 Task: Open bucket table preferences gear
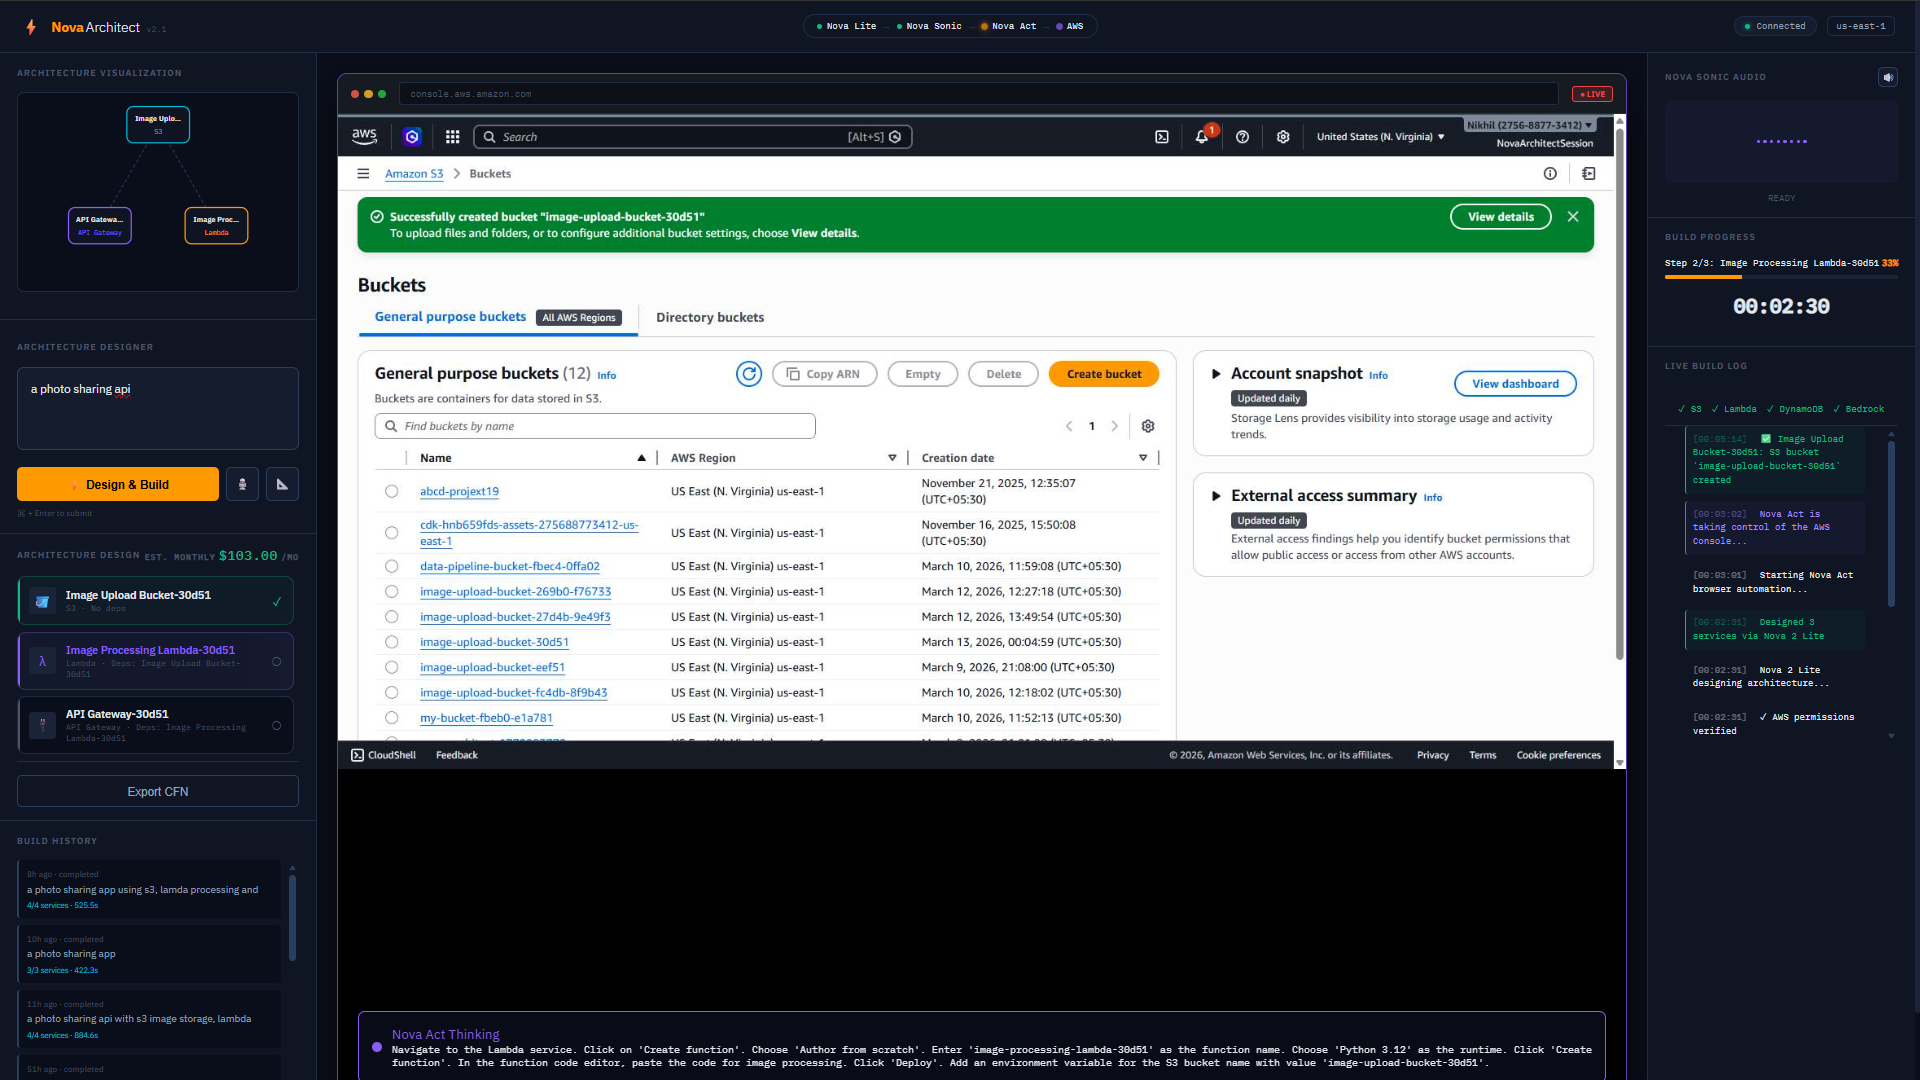click(x=1148, y=426)
